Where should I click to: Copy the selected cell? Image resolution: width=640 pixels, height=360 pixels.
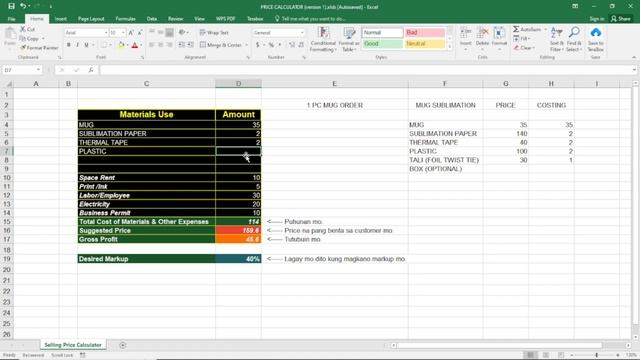pyautogui.click(x=29, y=38)
